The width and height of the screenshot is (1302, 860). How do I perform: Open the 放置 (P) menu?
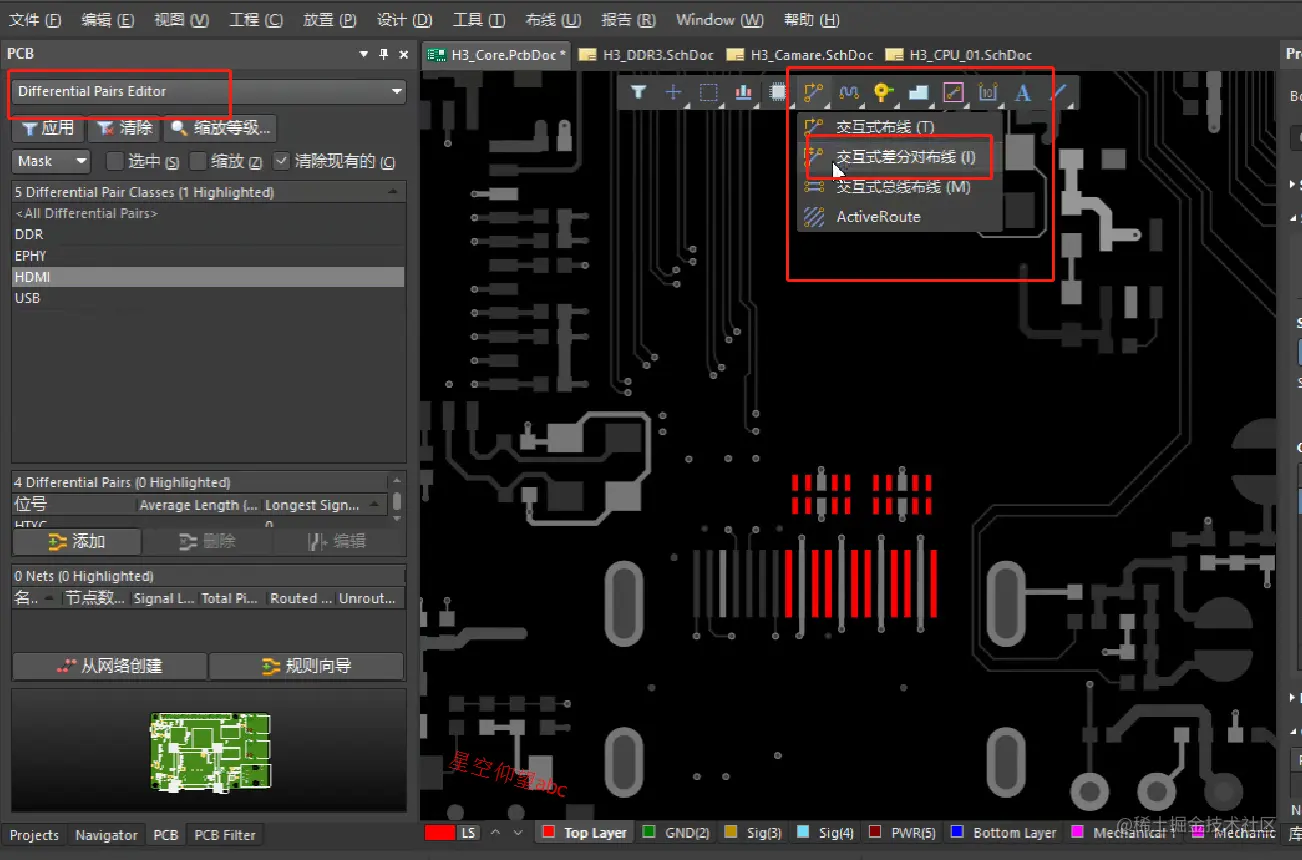(330, 20)
